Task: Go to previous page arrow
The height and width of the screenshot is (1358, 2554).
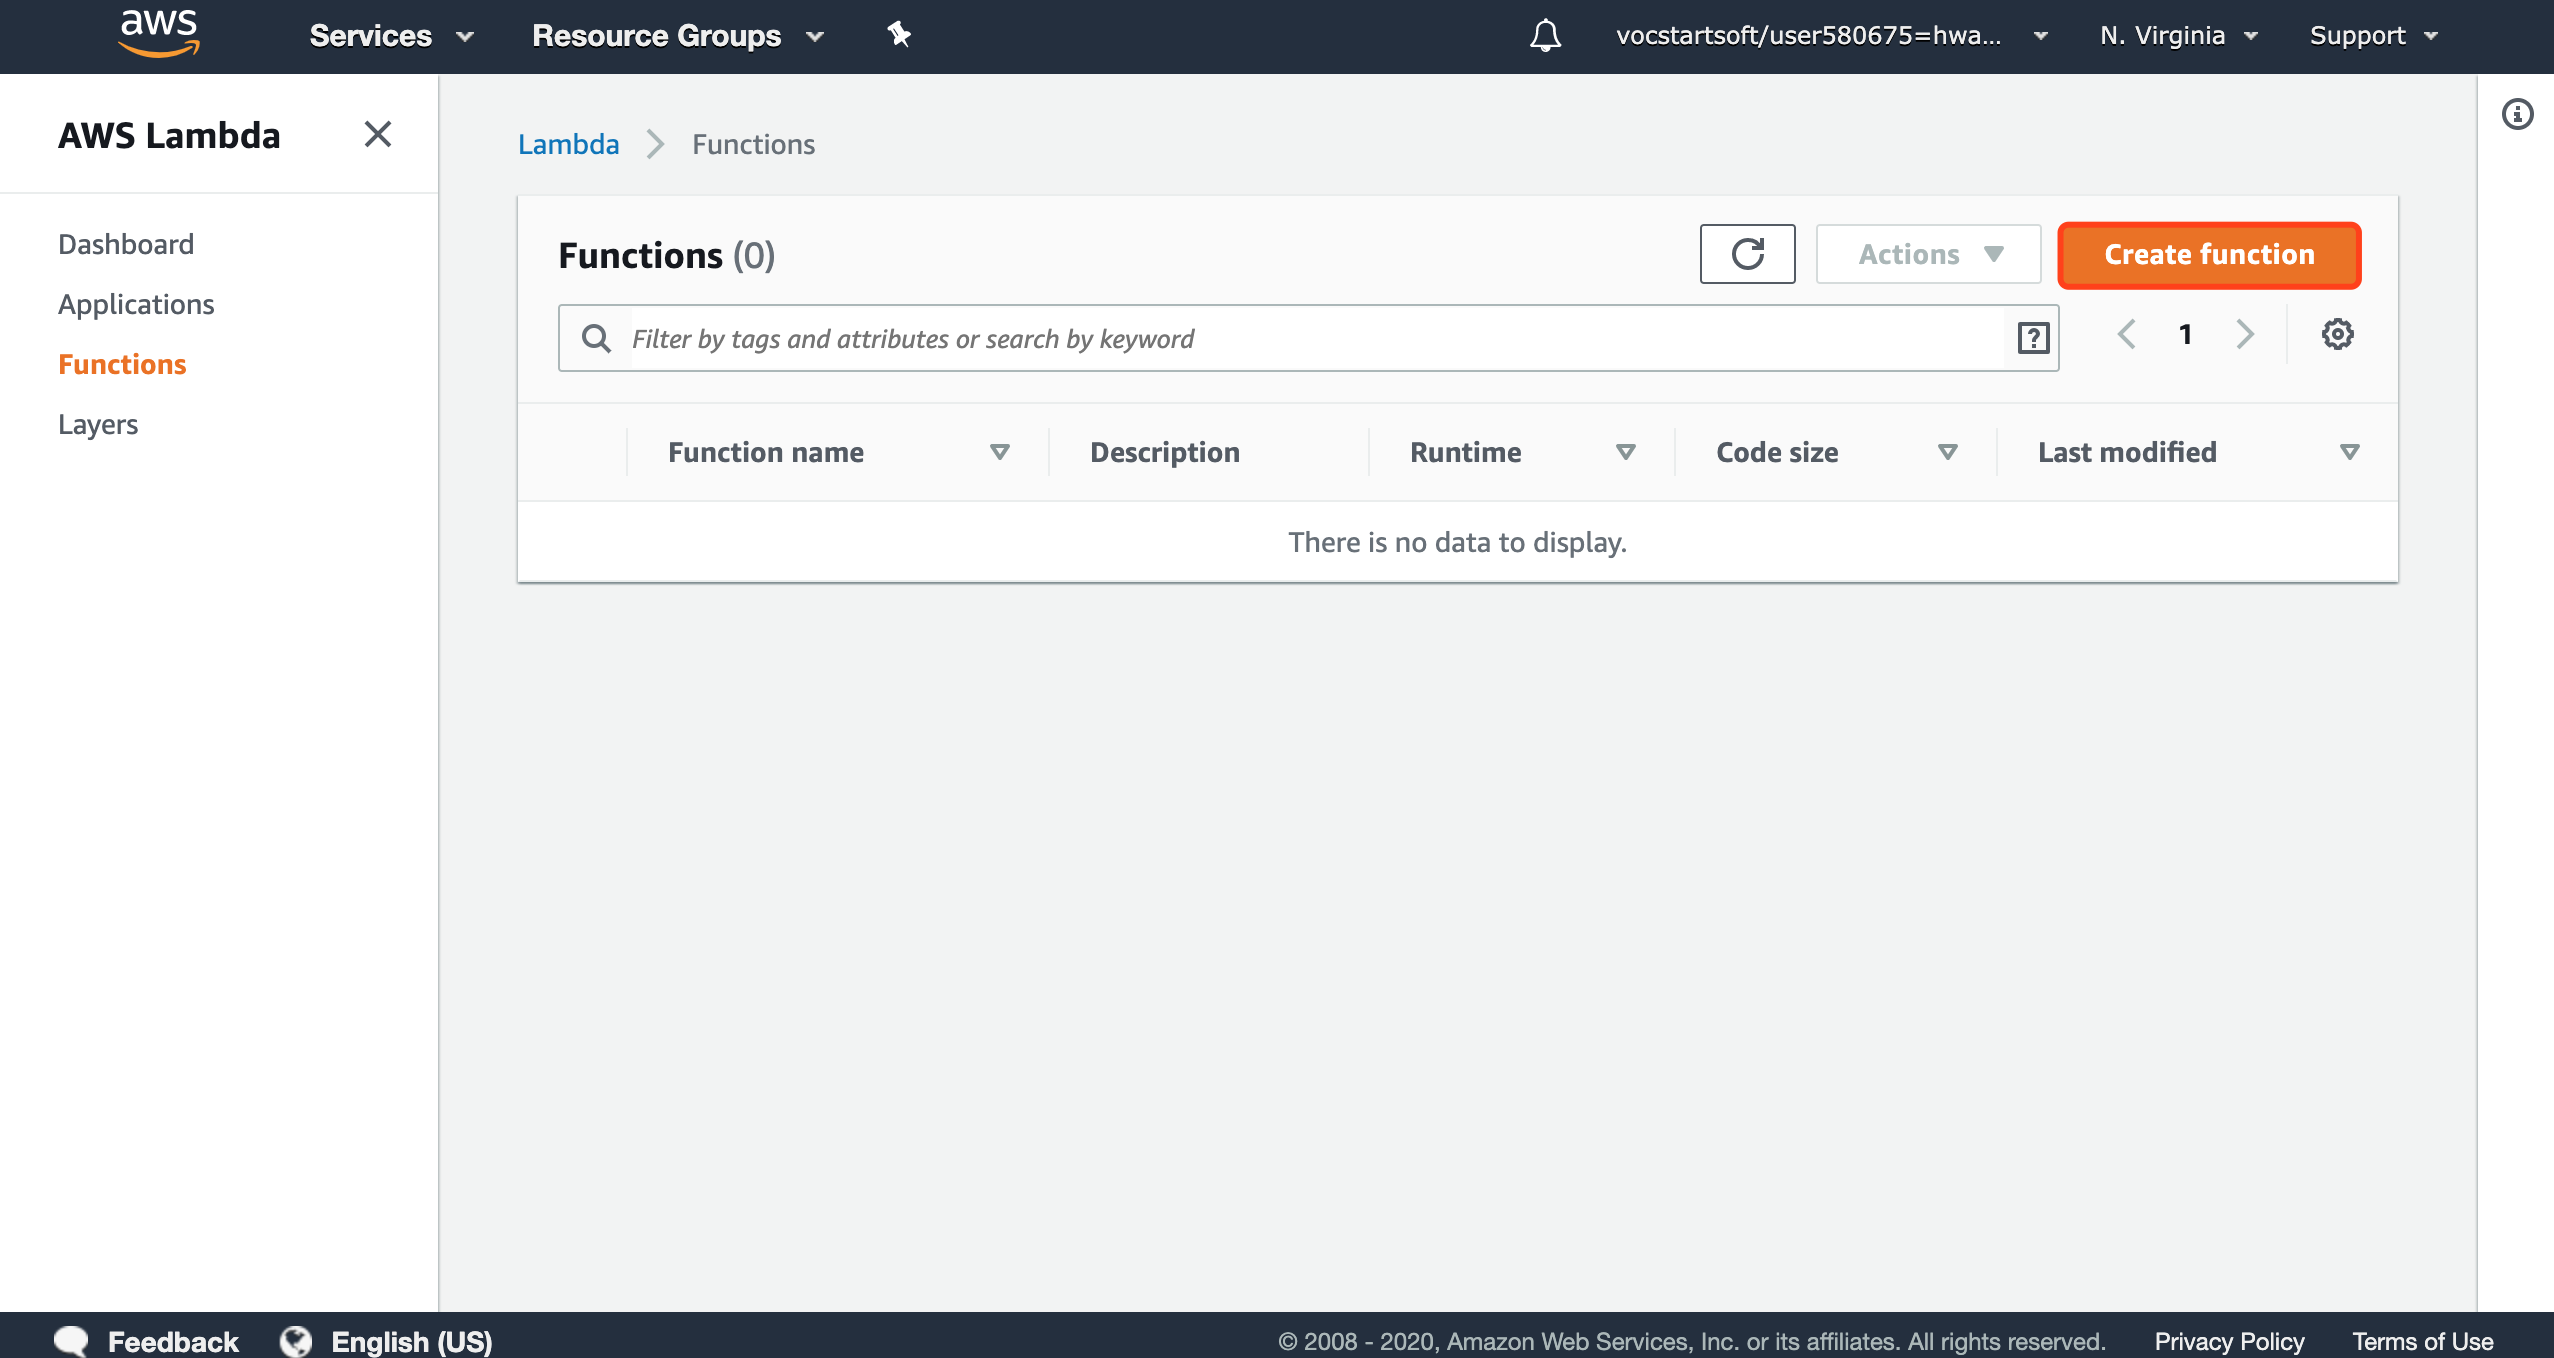Action: tap(2127, 334)
